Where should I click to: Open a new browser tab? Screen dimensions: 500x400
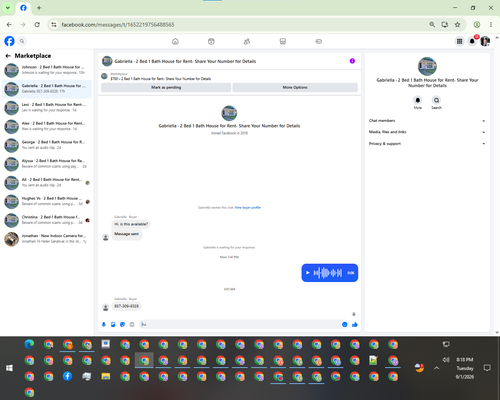click(x=39, y=8)
